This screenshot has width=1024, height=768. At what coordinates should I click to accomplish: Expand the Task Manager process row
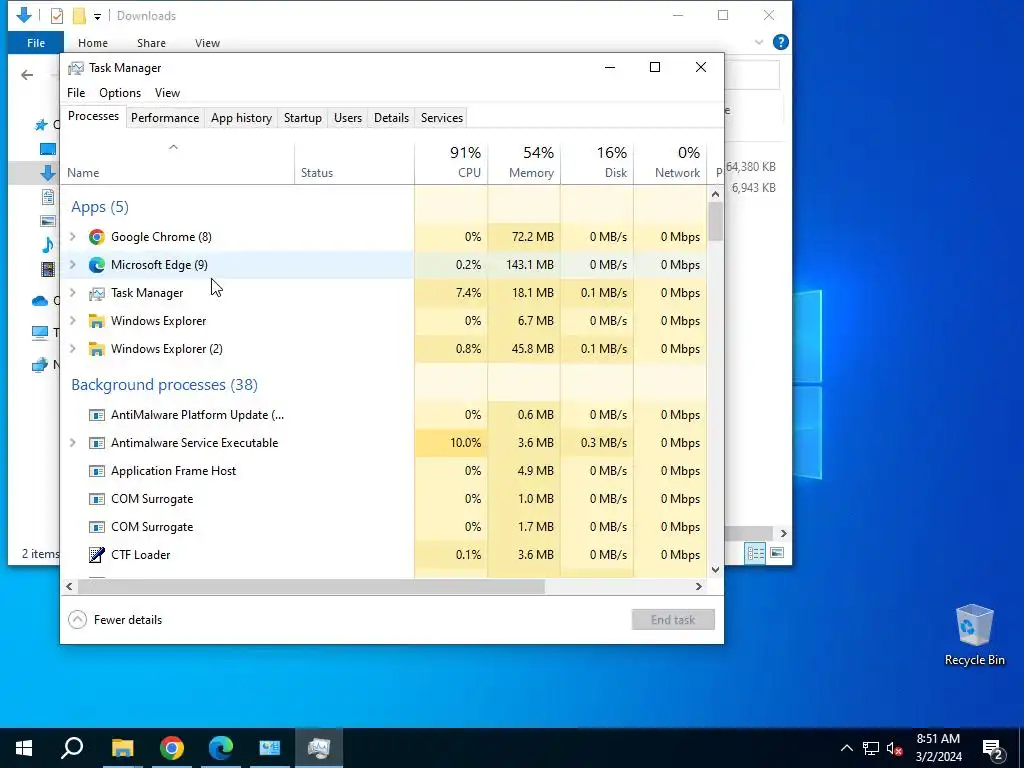click(x=72, y=293)
